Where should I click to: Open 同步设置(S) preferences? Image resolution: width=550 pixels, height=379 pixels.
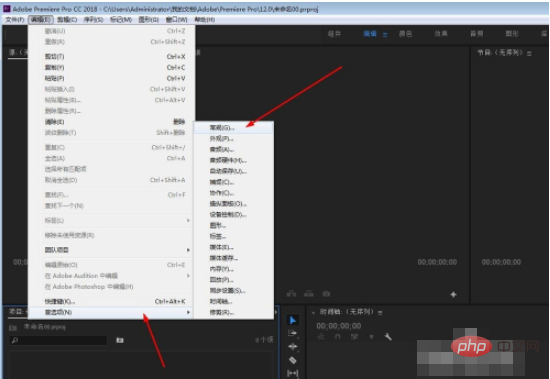(x=234, y=291)
